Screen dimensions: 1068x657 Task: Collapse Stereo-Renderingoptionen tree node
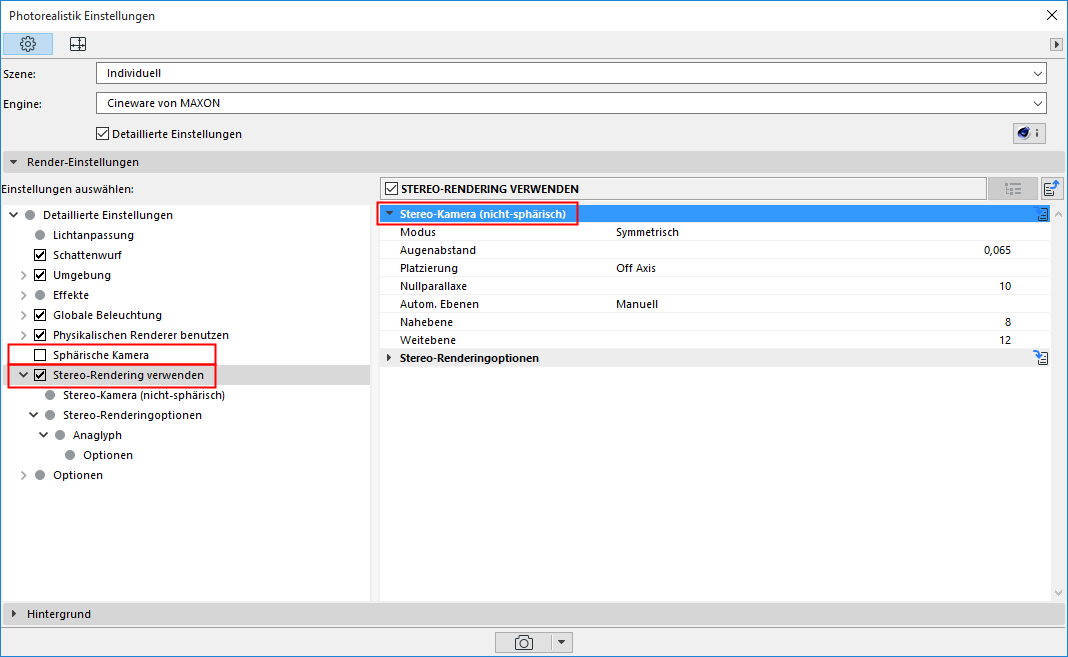pos(33,415)
